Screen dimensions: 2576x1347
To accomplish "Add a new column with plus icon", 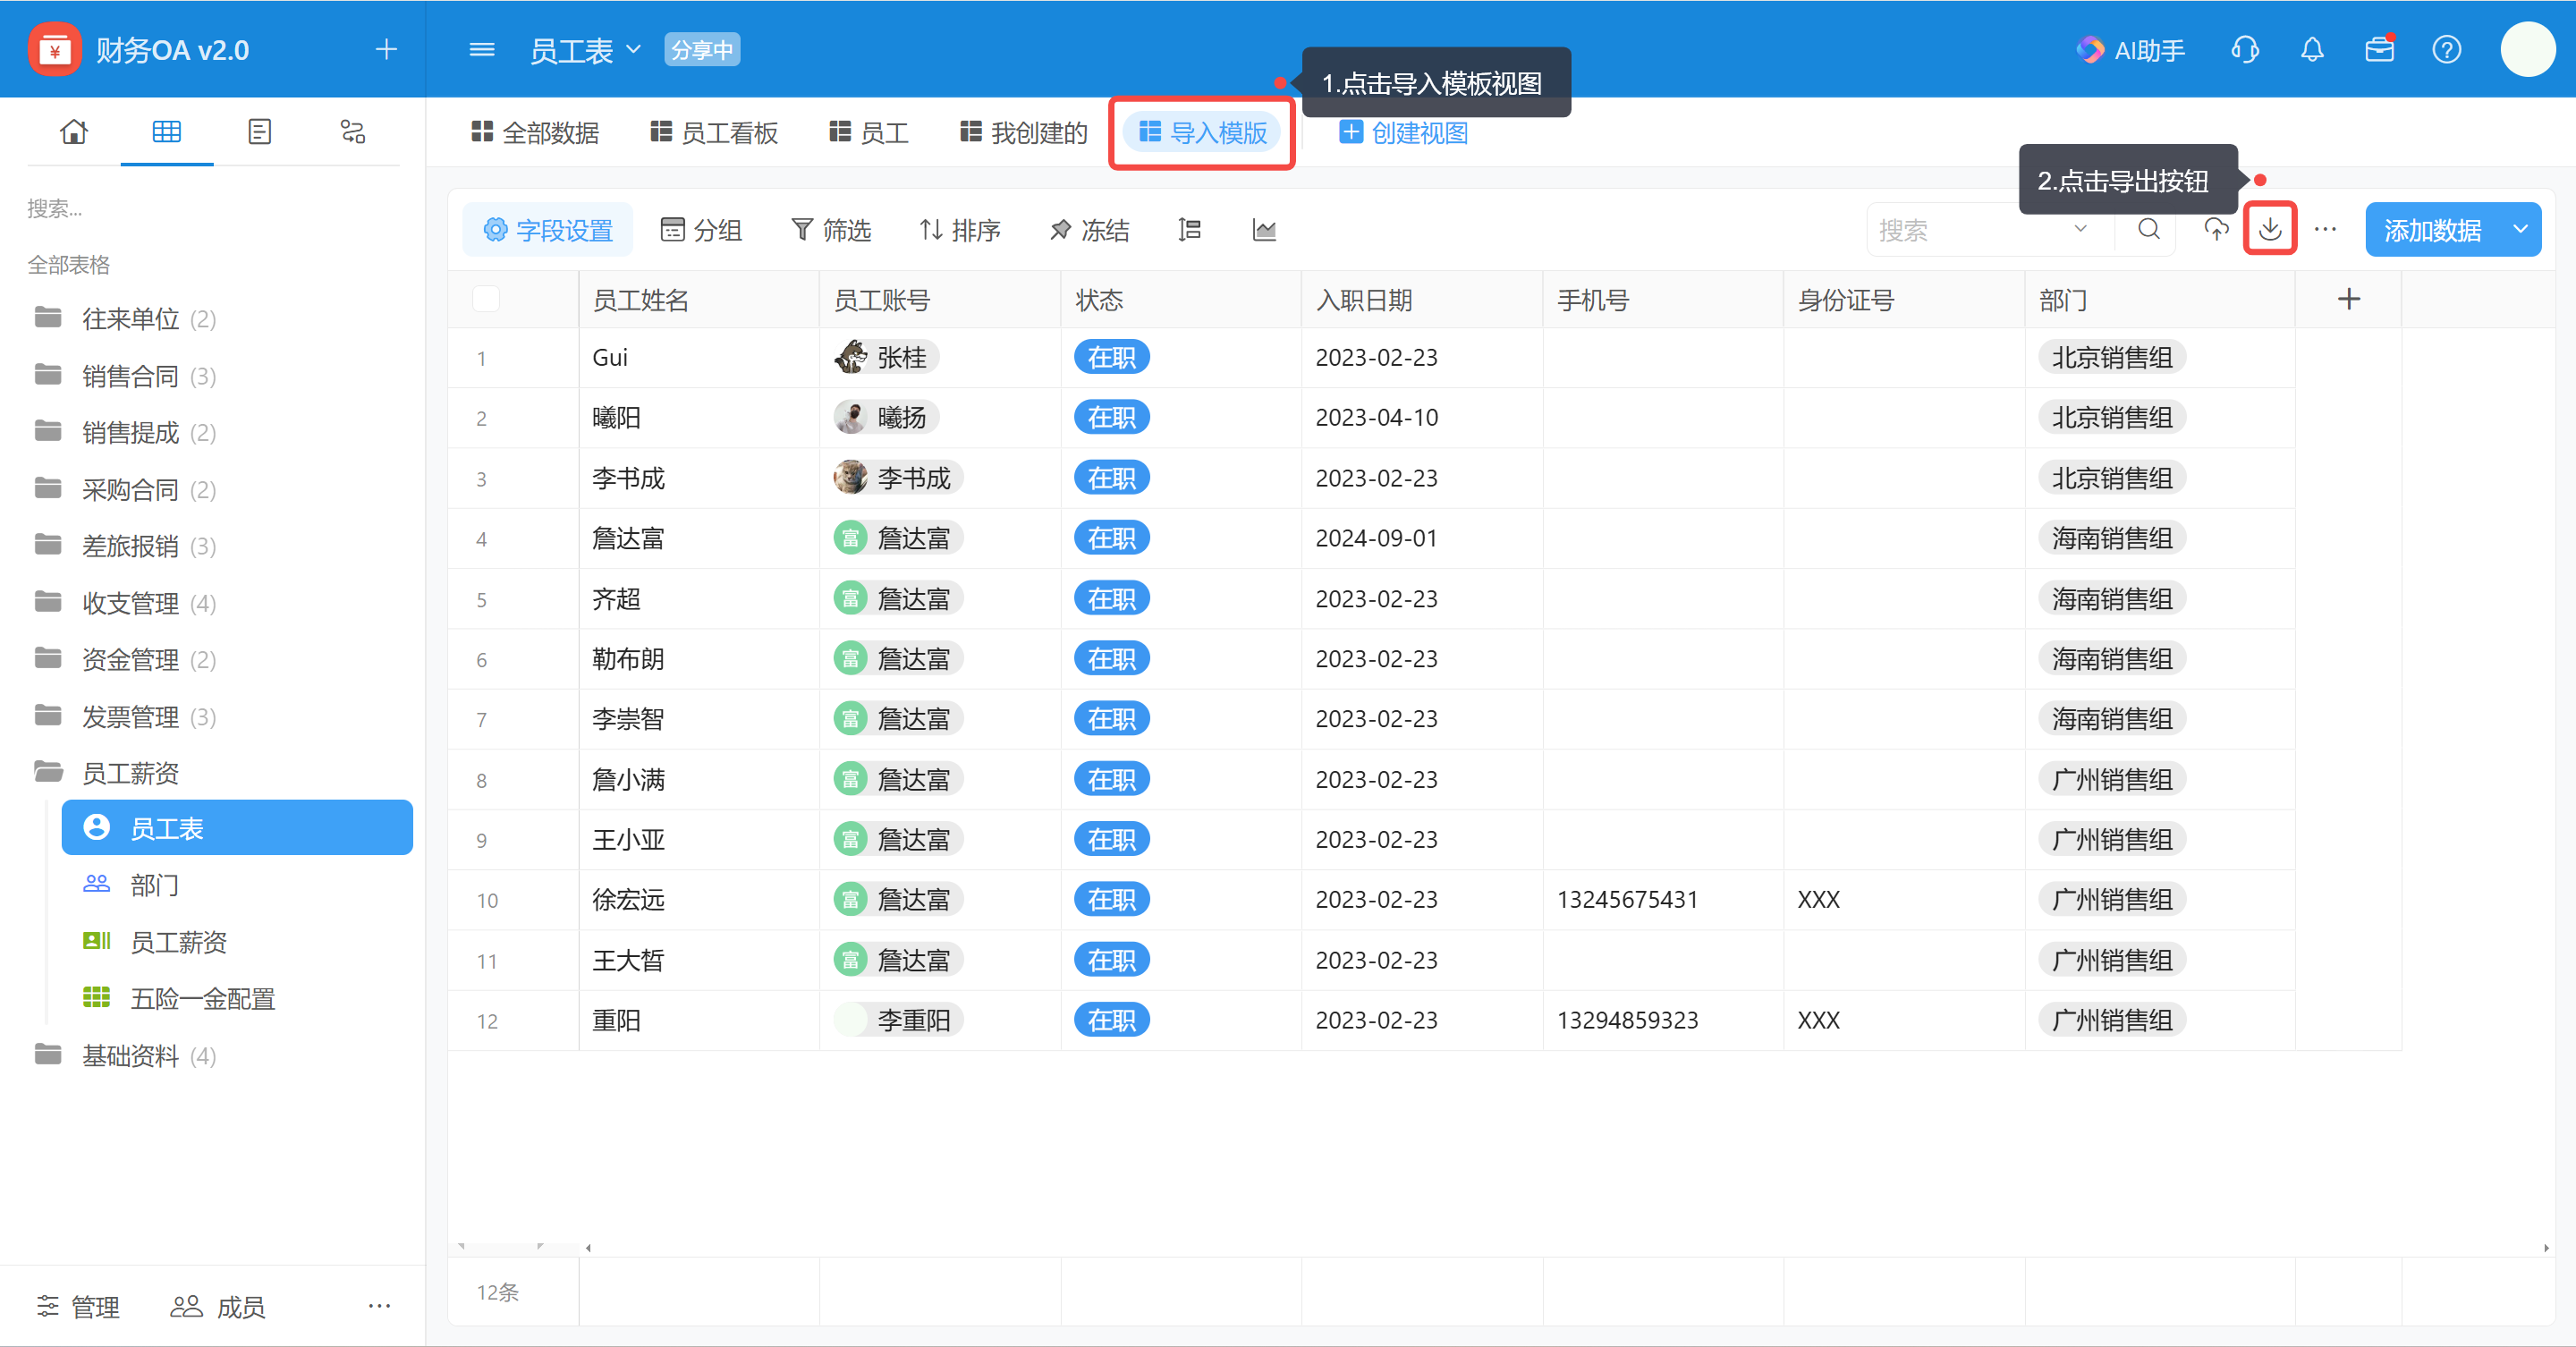I will [2349, 299].
